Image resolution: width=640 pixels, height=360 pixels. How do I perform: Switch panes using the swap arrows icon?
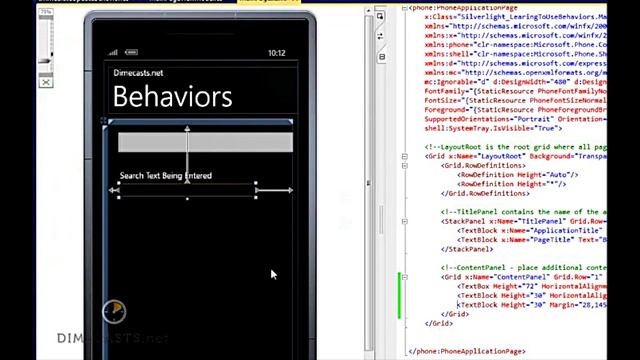380,36
